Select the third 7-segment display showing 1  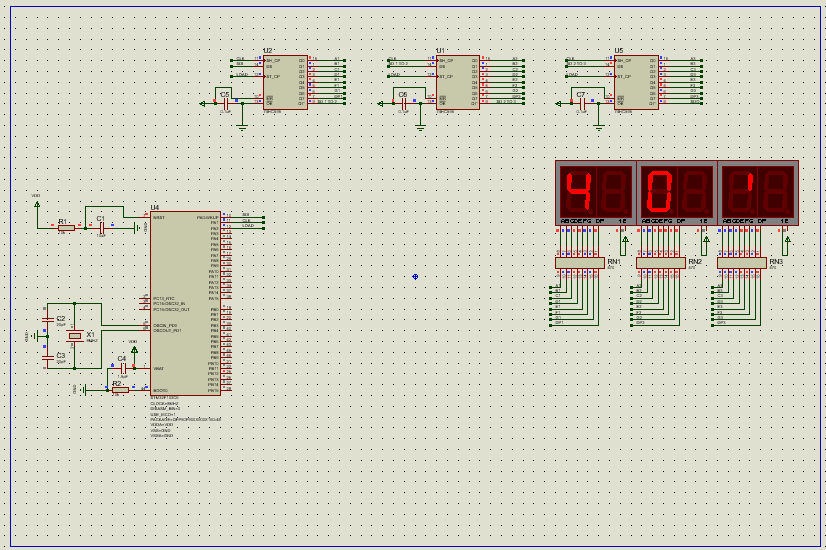758,193
